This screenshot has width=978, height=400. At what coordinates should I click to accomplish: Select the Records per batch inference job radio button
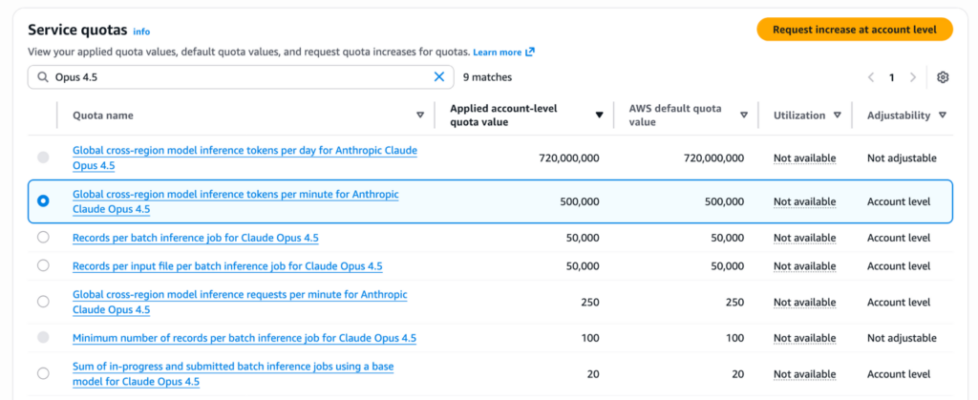pyautogui.click(x=43, y=238)
